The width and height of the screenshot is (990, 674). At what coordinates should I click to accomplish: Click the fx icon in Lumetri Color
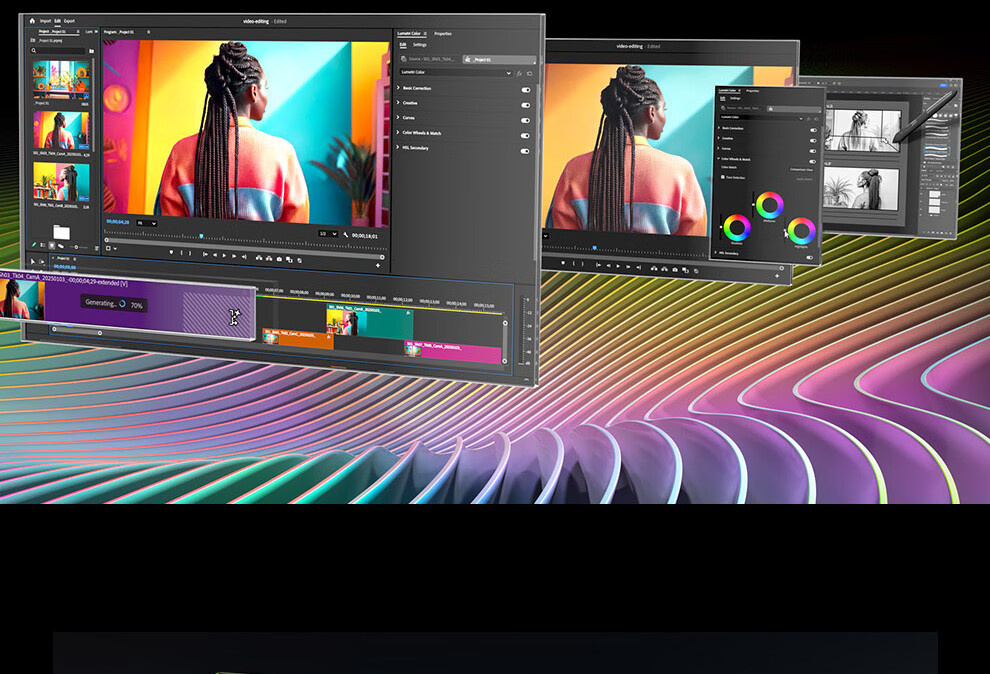coord(519,73)
